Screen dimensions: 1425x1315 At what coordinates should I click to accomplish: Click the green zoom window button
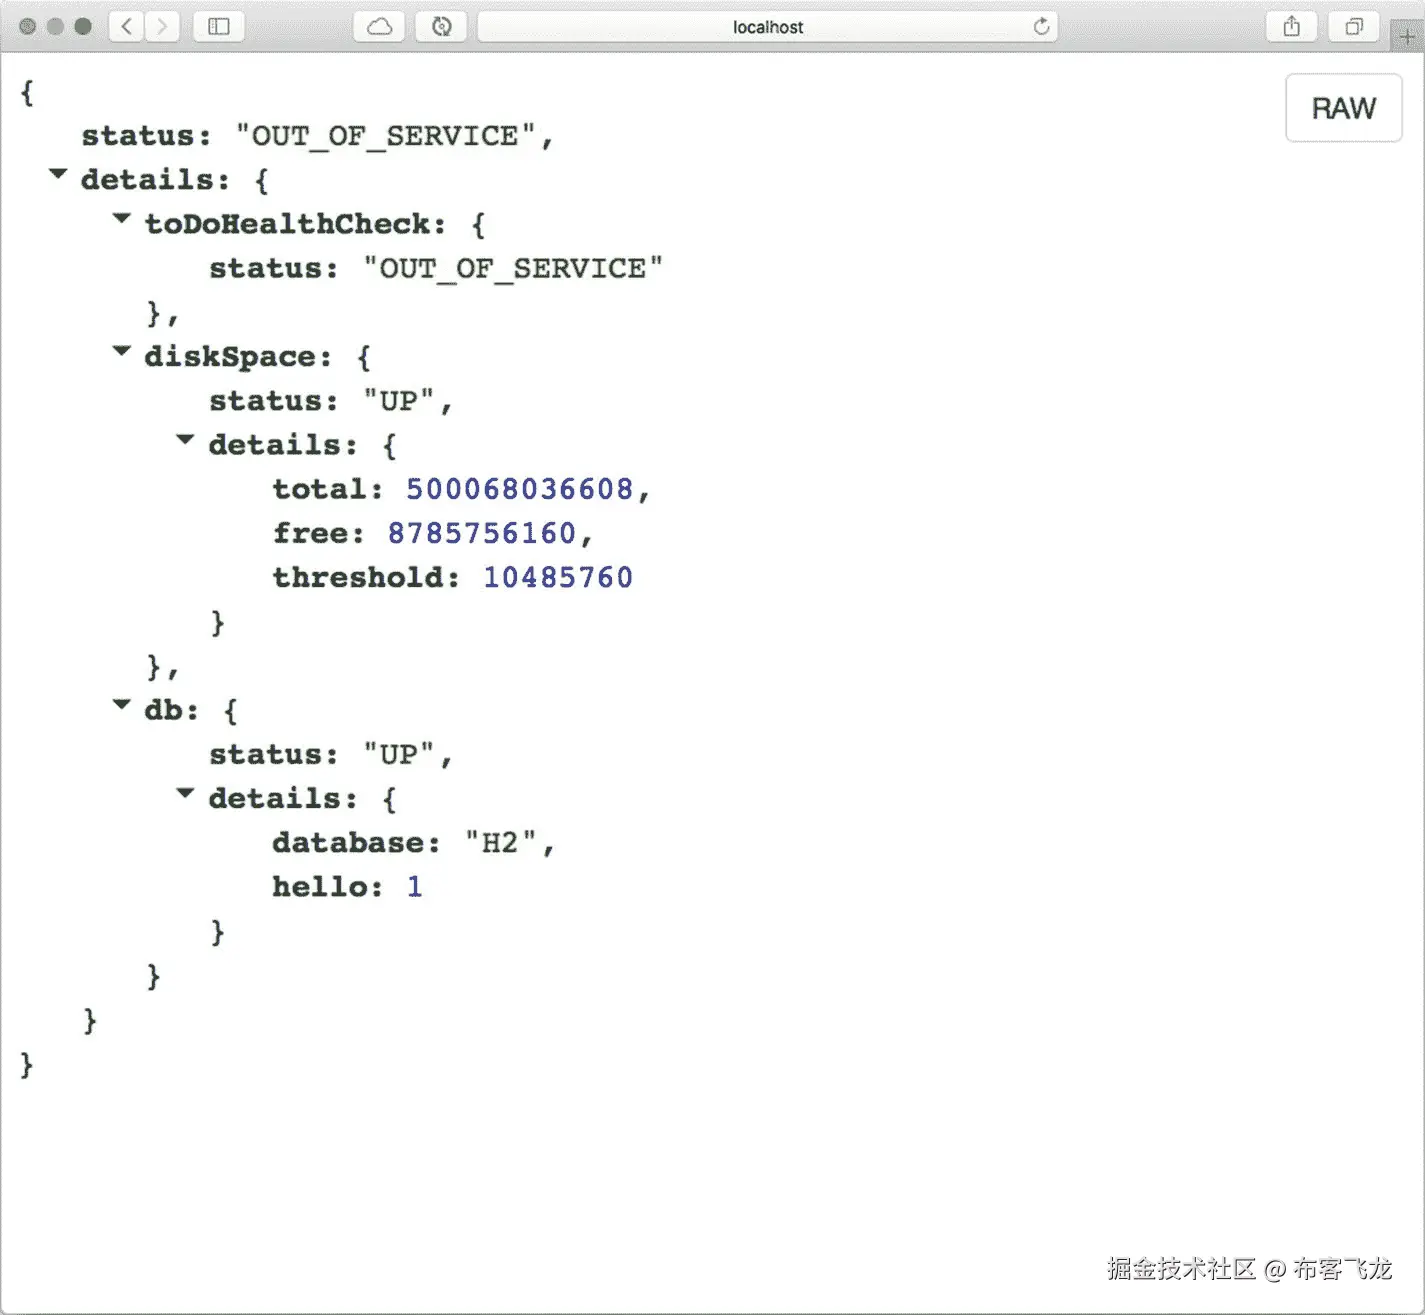(x=85, y=27)
